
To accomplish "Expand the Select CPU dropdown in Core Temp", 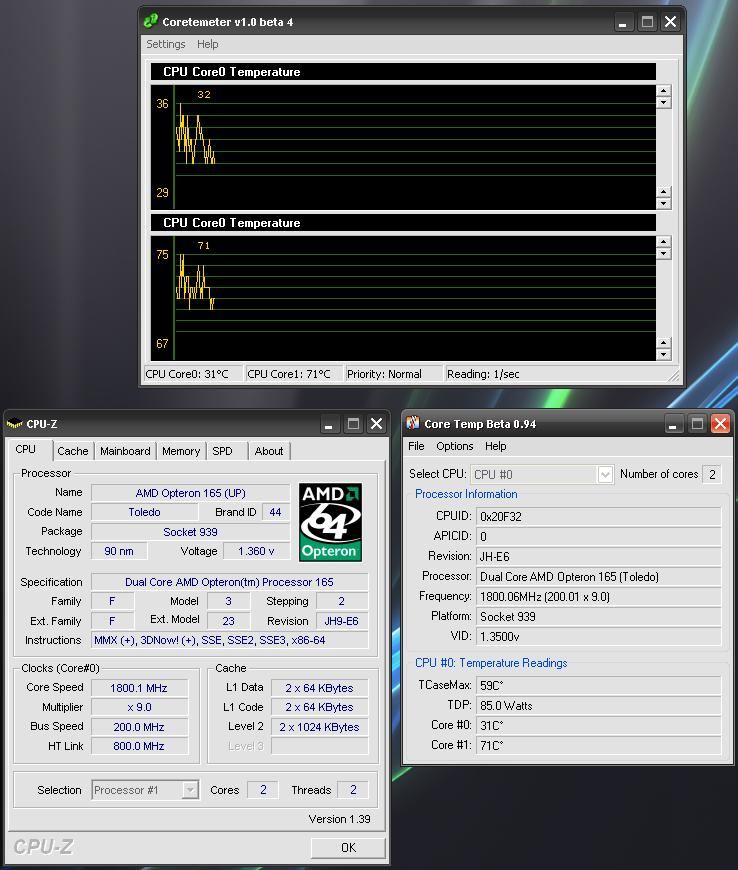I will tap(605, 474).
